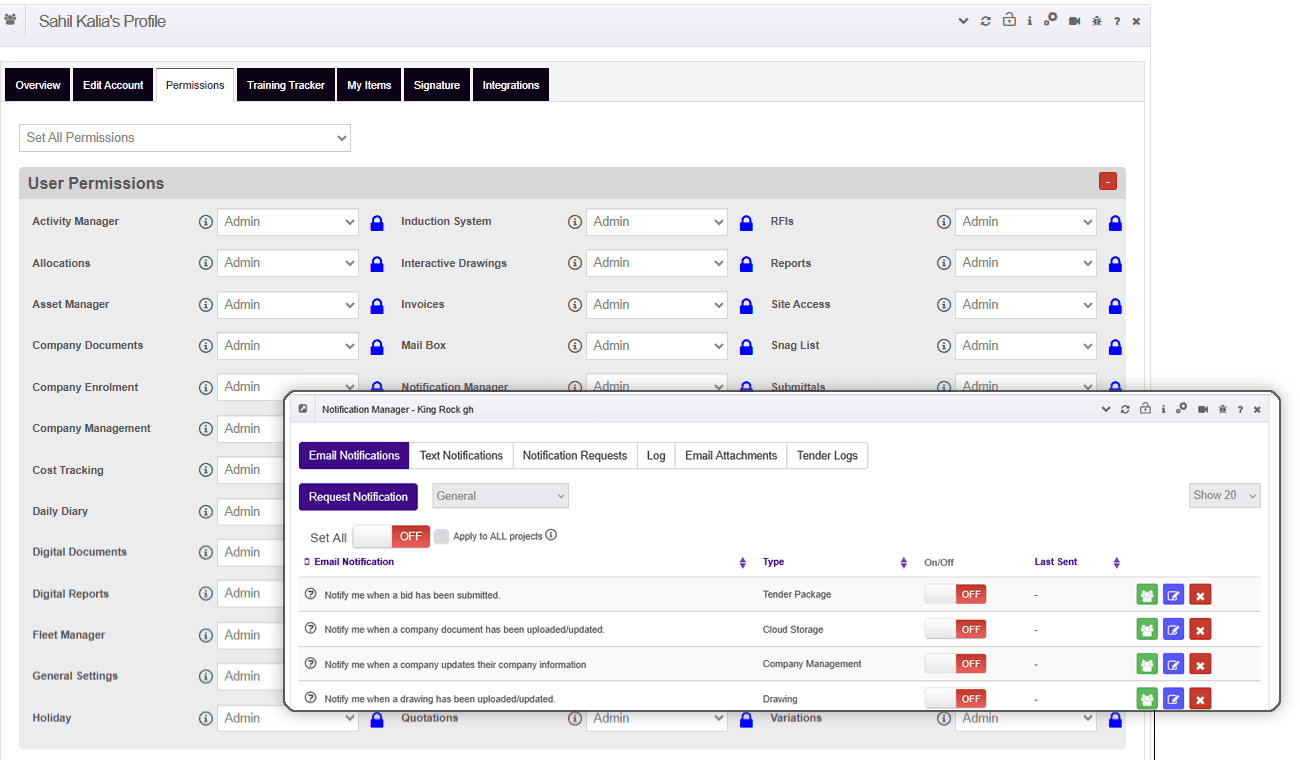Click the blue lock beside Activity Manager

[377, 223]
